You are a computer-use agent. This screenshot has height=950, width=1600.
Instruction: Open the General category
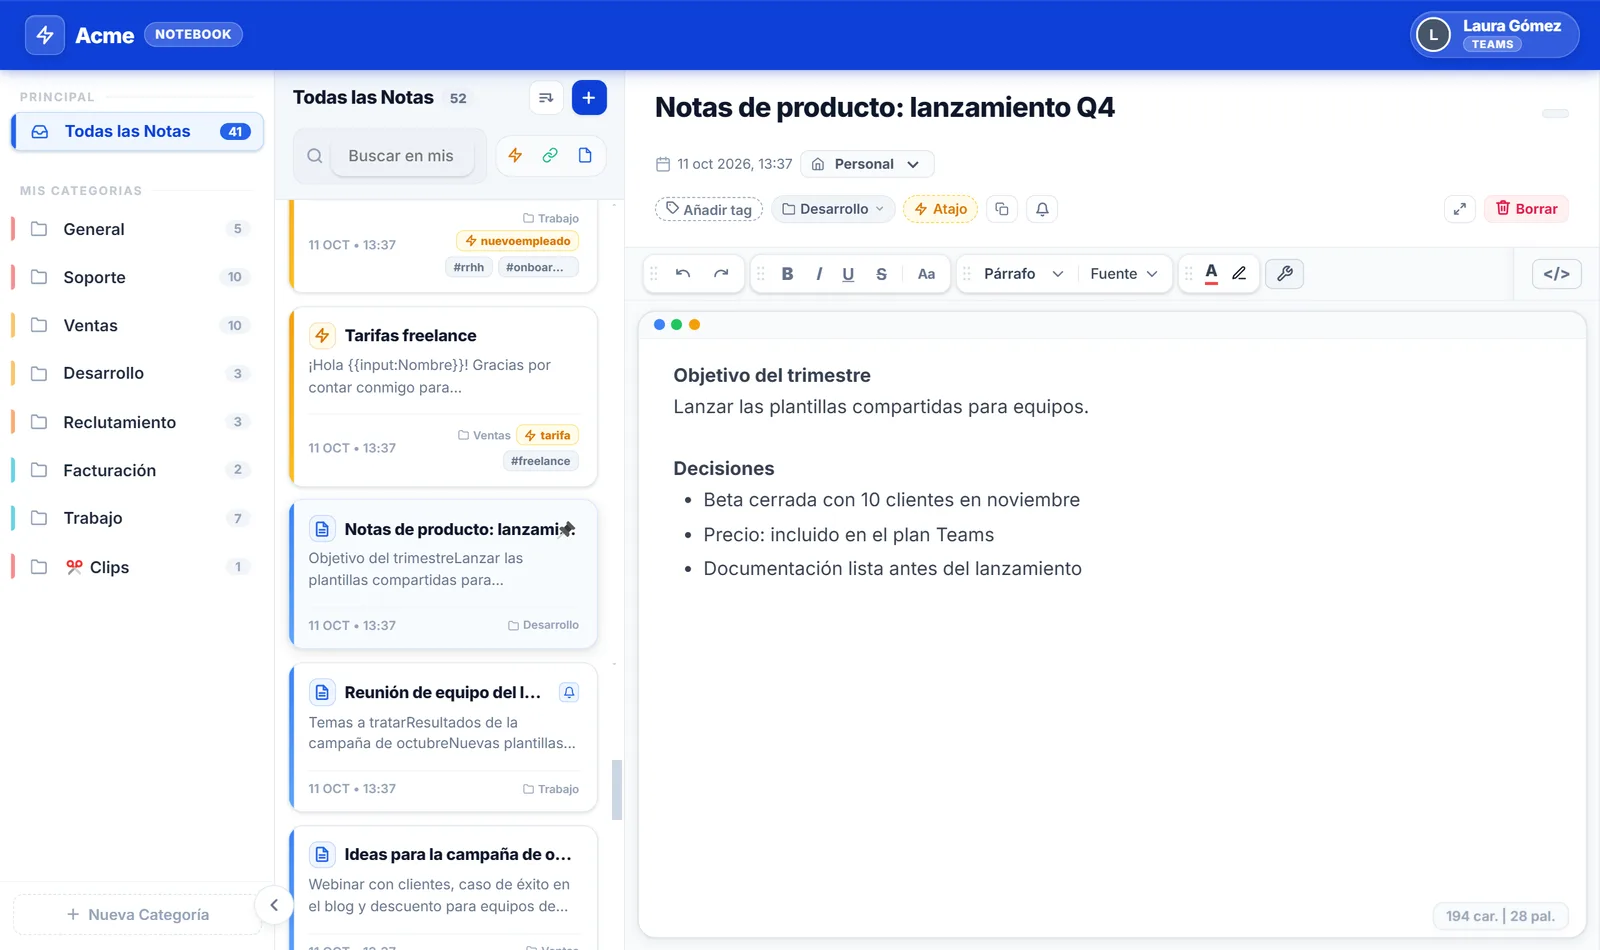(137, 229)
